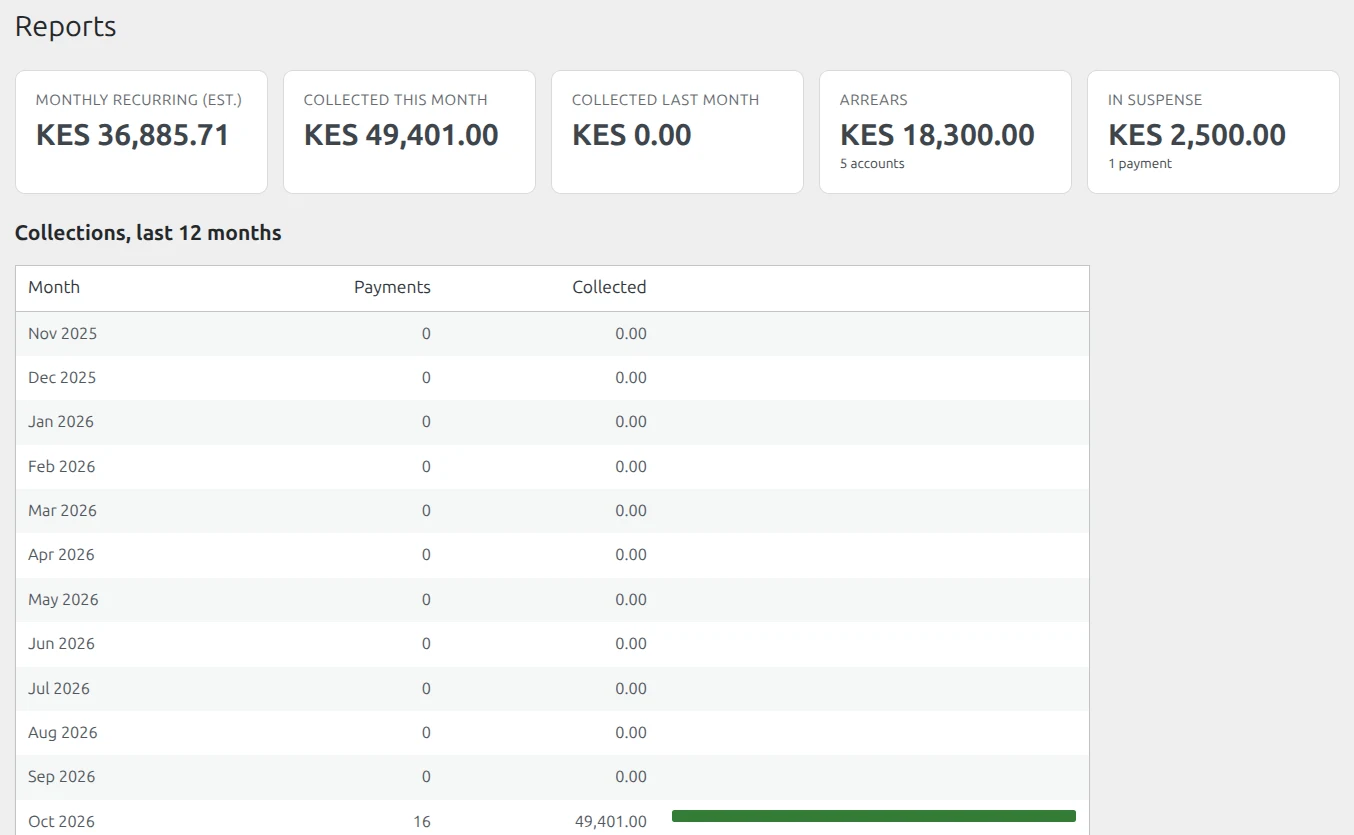The image size is (1354, 835).
Task: Select the Nov 2025 row label
Action: click(62, 333)
